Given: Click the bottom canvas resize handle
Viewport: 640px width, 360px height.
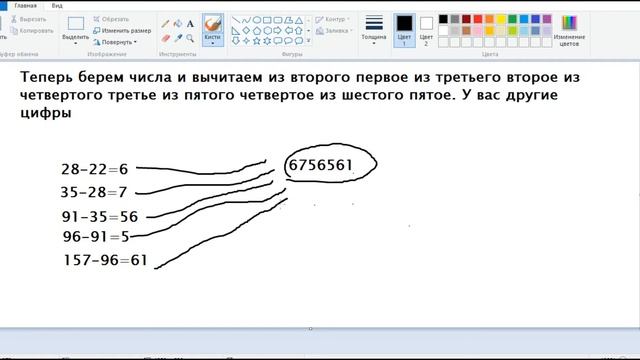Looking at the screenshot, I should [x=311, y=329].
